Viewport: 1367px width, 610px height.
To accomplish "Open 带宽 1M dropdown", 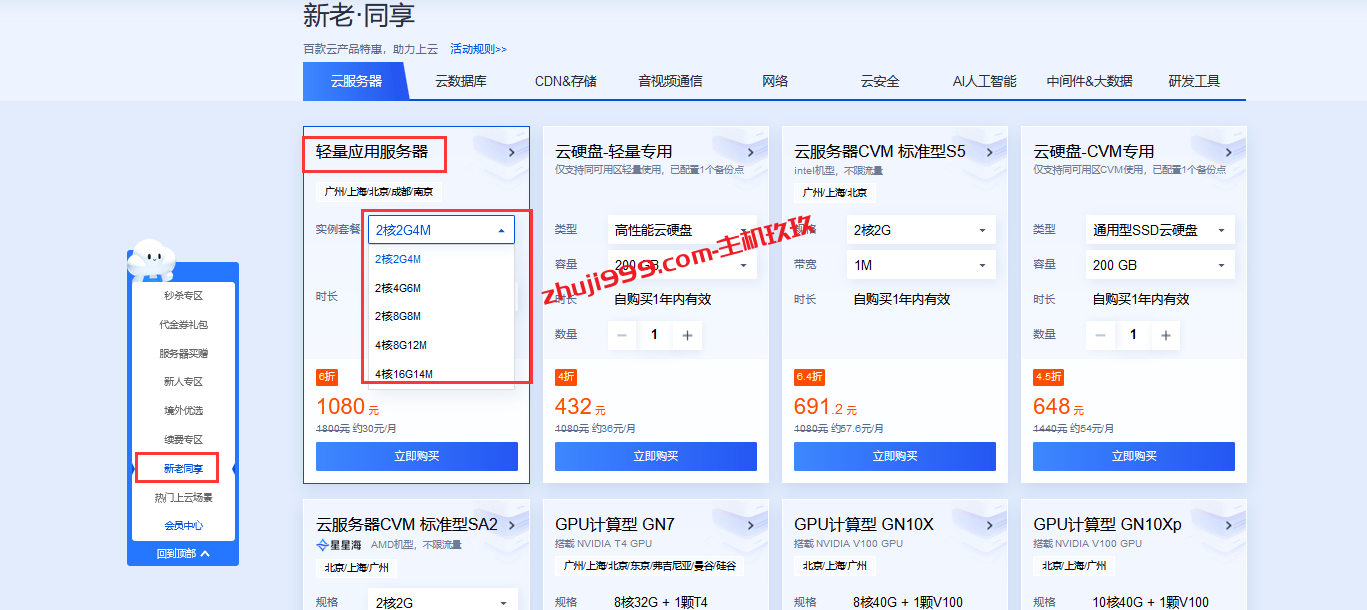I will click(921, 265).
